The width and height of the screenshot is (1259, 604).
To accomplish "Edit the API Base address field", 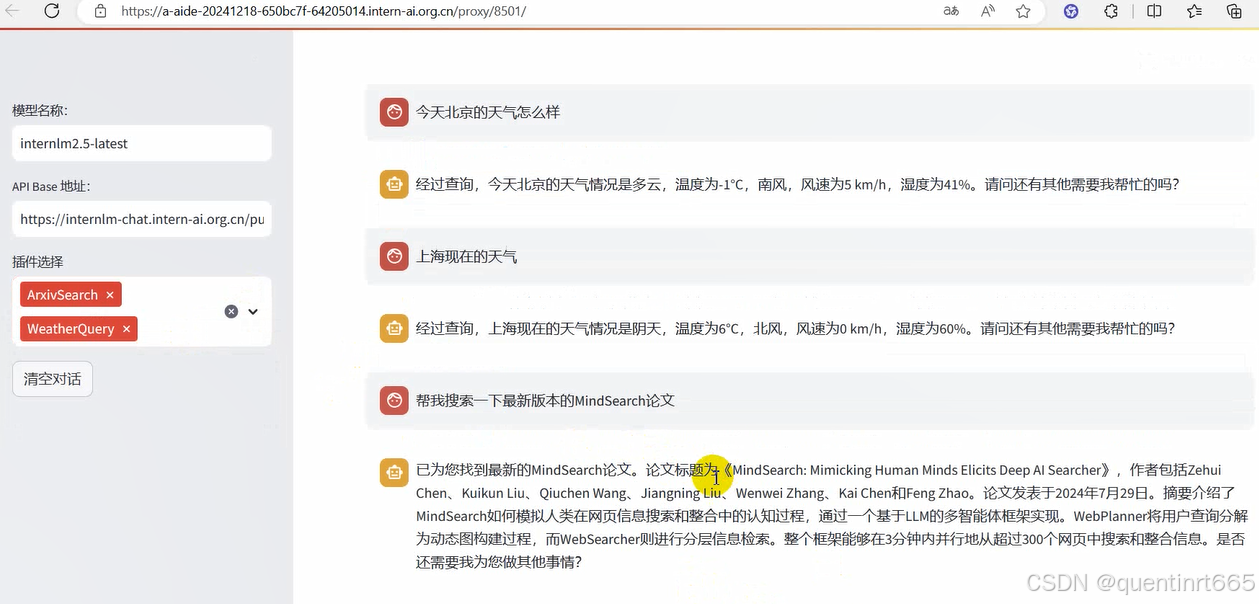I will coord(141,219).
